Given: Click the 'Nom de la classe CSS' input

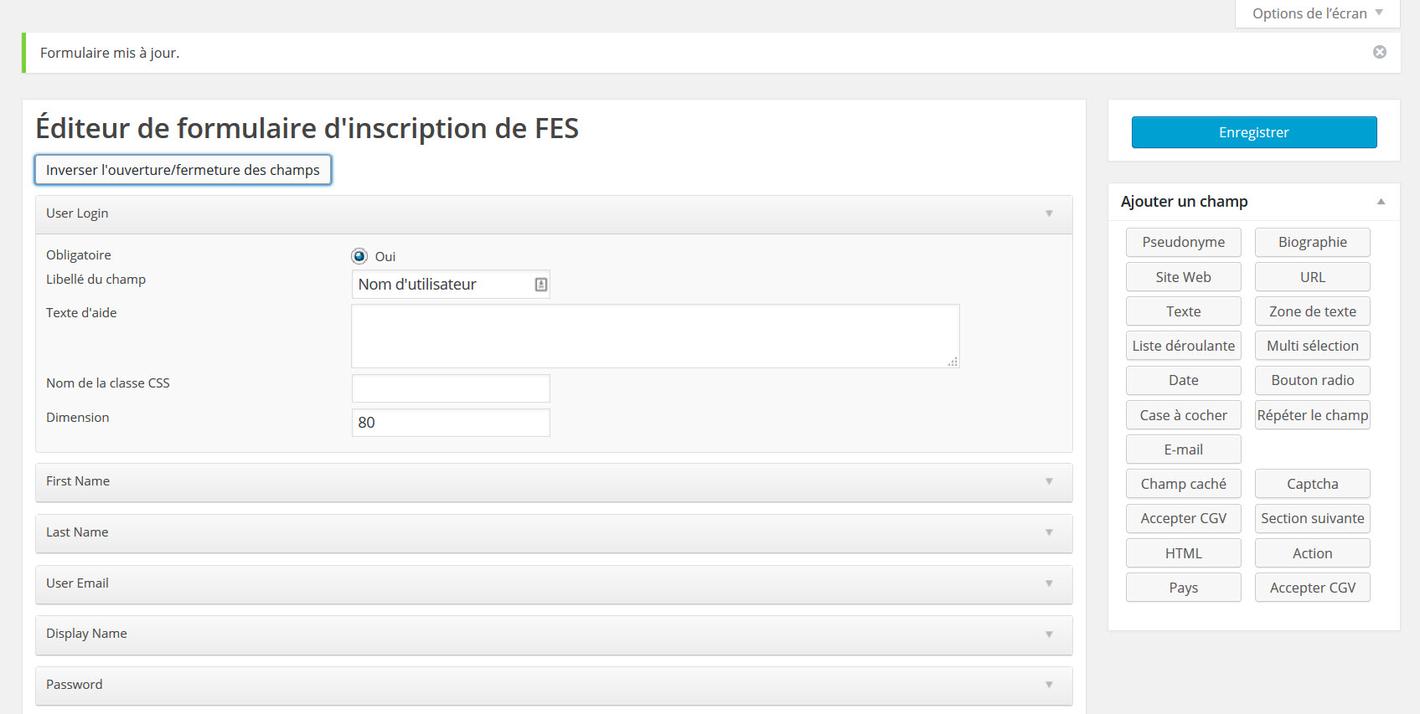Looking at the screenshot, I should click(450, 388).
